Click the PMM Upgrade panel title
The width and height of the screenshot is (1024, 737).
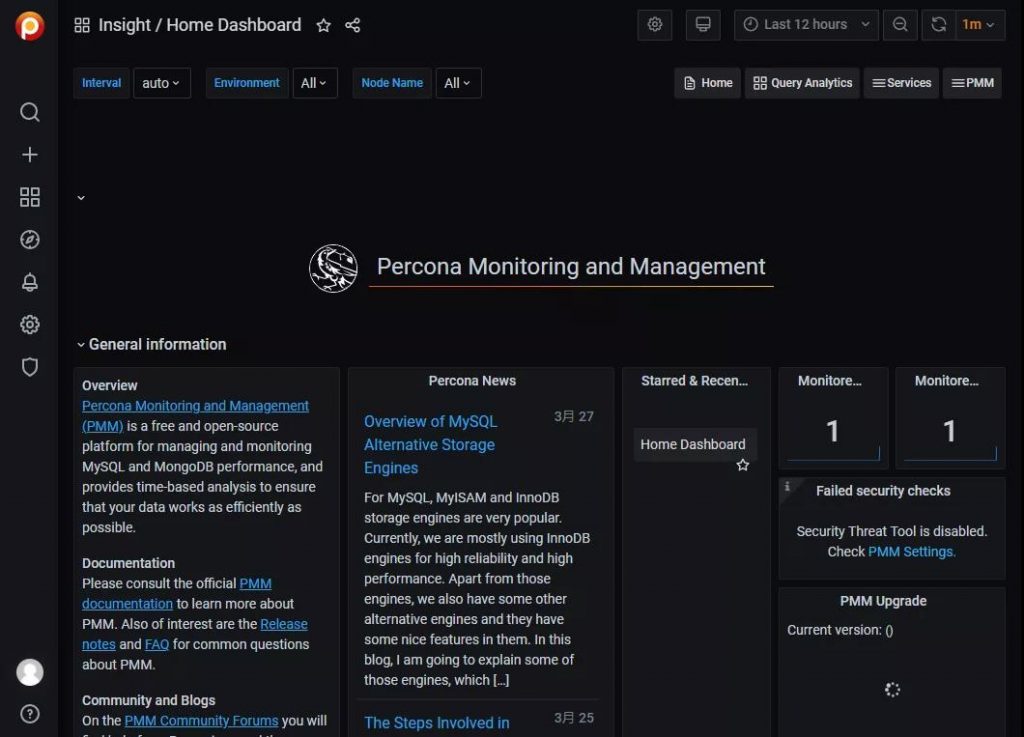pyautogui.click(x=883, y=601)
